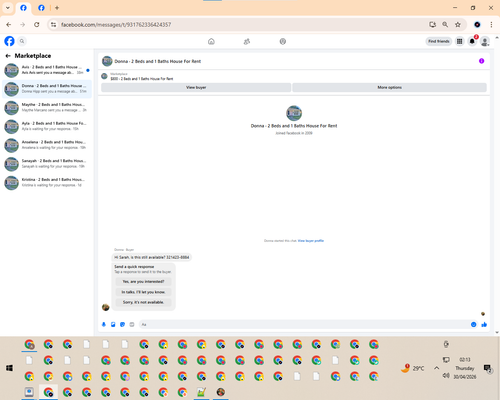Open a new browser tab

point(57,8)
